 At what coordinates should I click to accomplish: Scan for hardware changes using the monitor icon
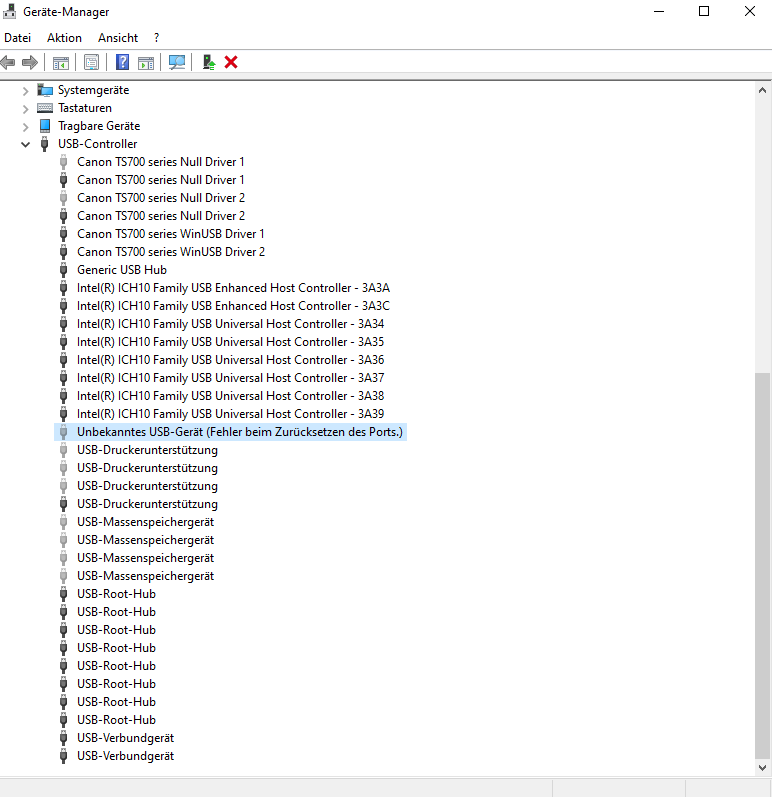tap(177, 63)
